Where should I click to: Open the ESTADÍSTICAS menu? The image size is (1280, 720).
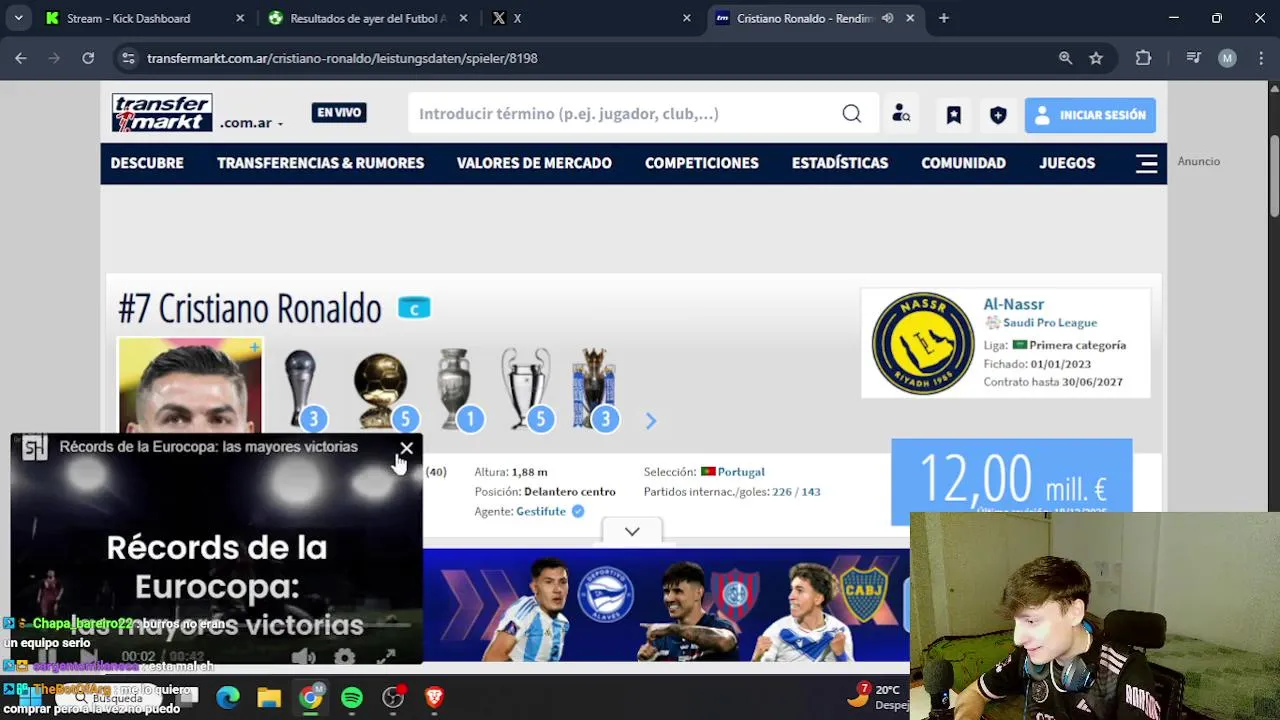pos(840,163)
